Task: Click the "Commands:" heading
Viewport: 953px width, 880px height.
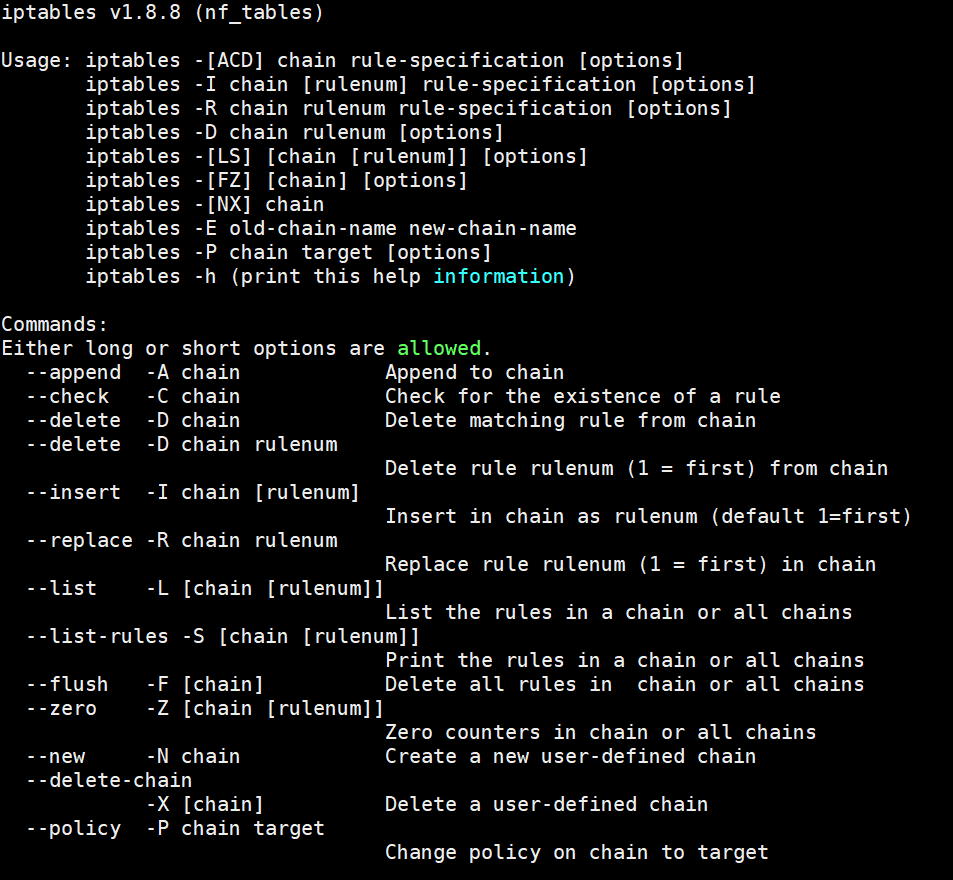Action: point(55,325)
